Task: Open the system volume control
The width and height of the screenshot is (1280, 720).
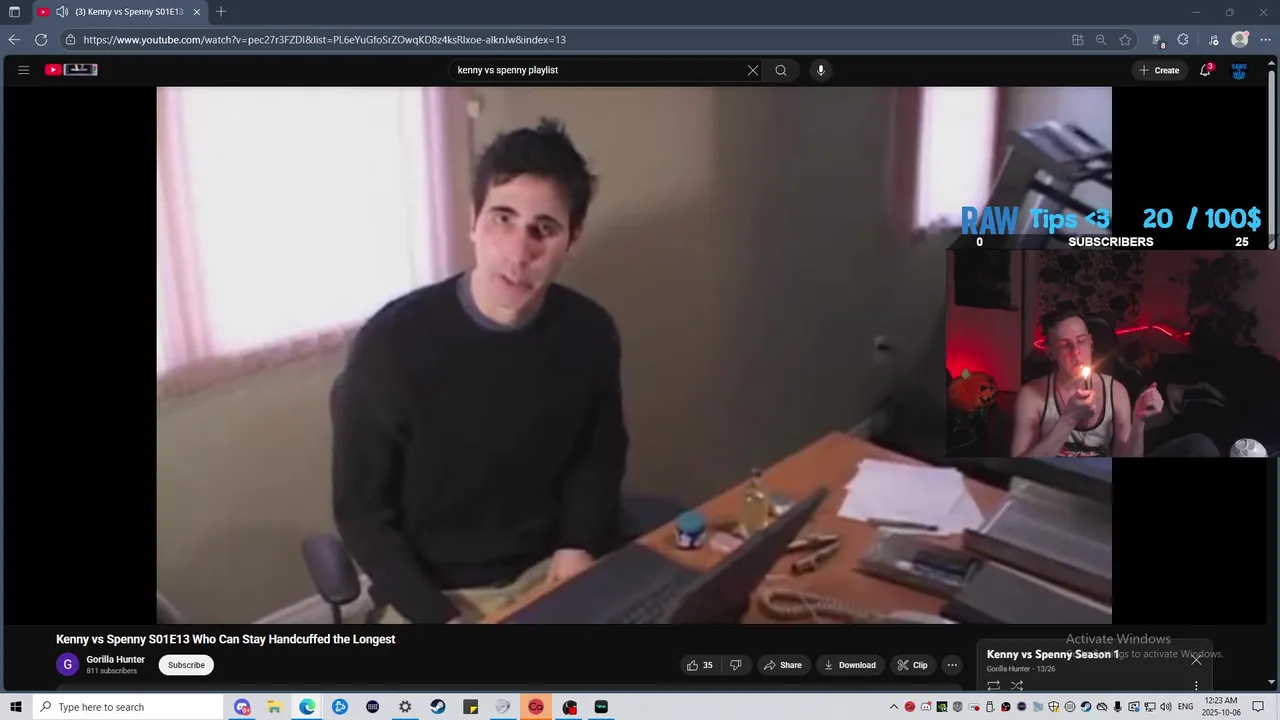Action: click(1166, 707)
